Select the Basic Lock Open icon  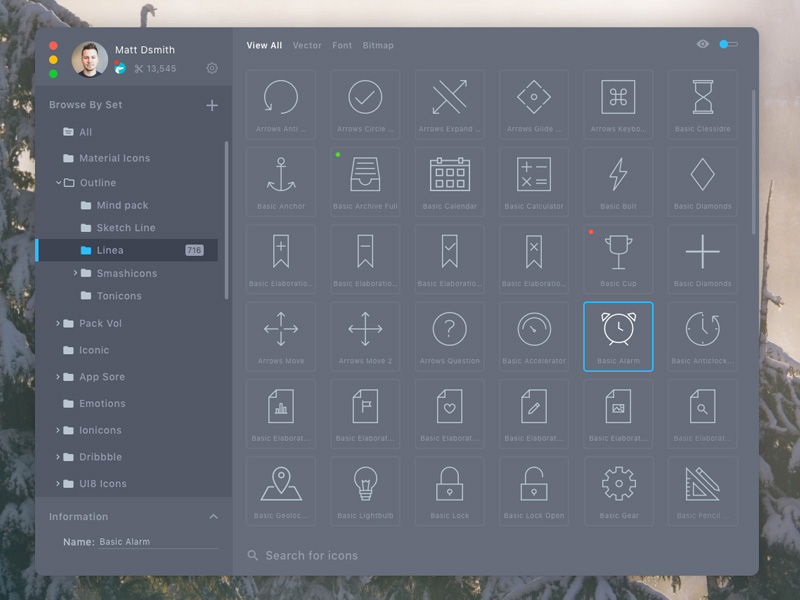tap(534, 490)
